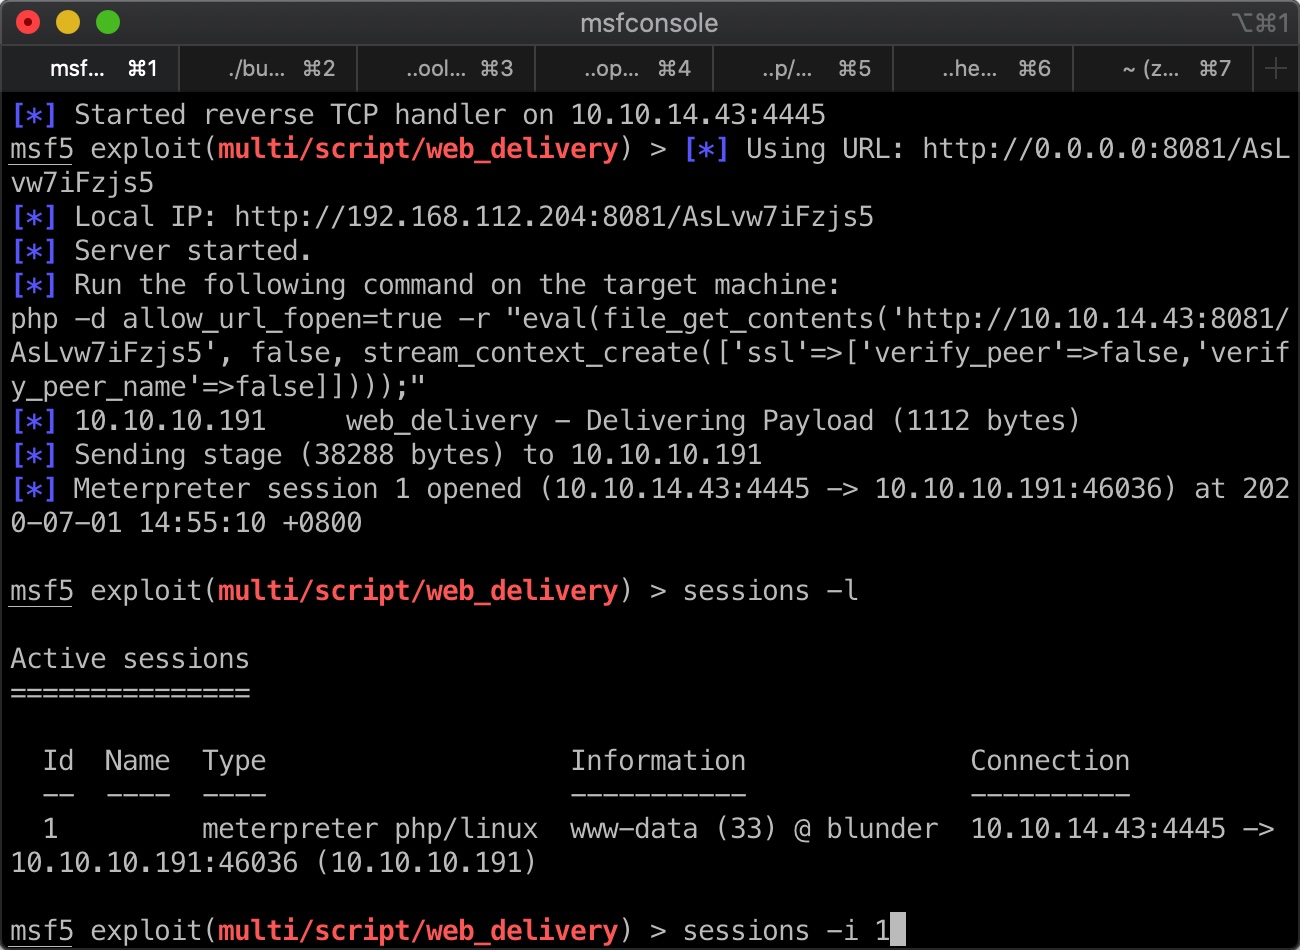Switch to the ..op... tab
1300x950 pixels.
(x=625, y=68)
